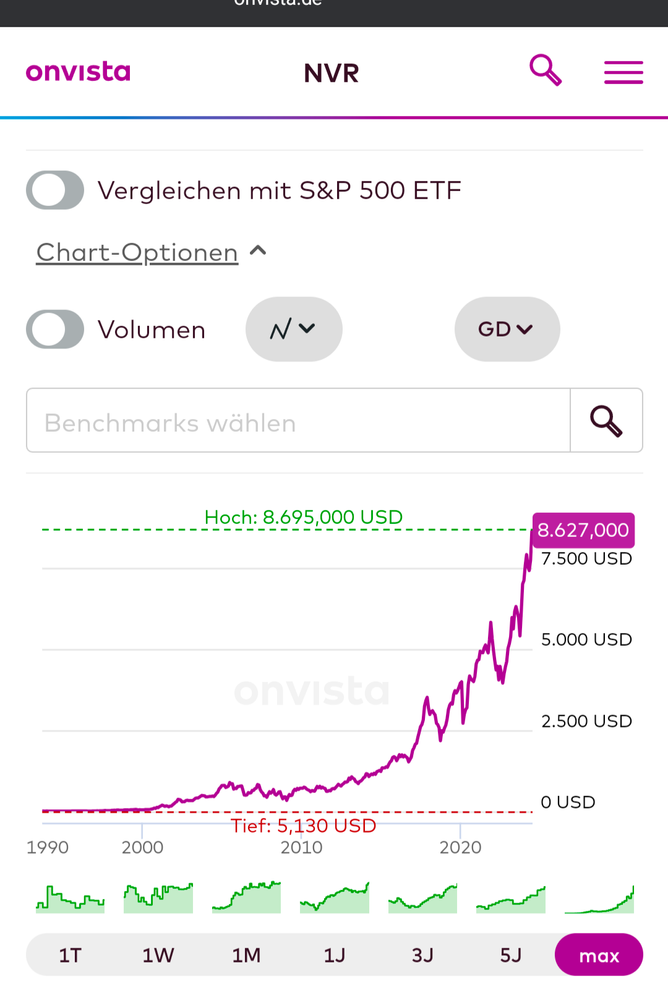Image resolution: width=668 pixels, height=999 pixels.
Task: Switch to 1M time range
Action: pos(246,955)
